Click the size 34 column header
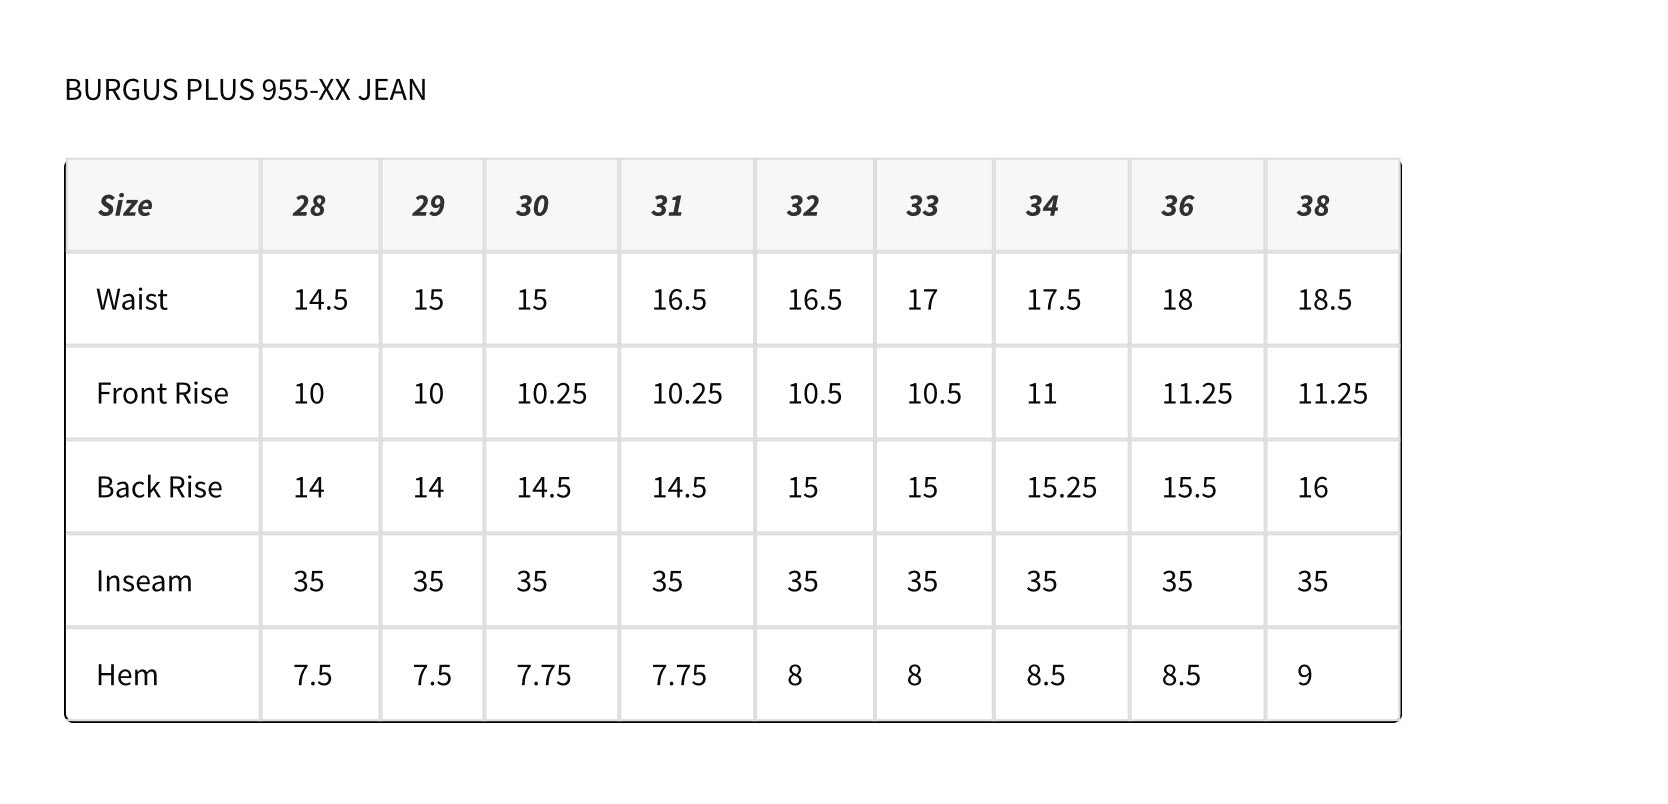This screenshot has width=1668, height=804. [x=1042, y=206]
